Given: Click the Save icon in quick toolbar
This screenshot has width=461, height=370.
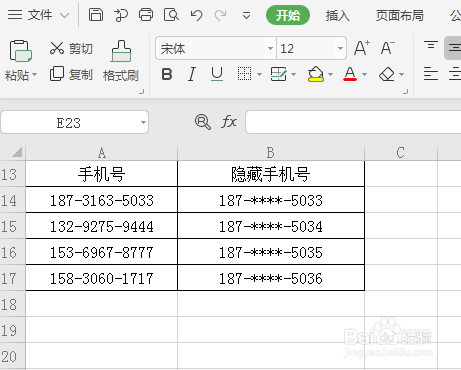Looking at the screenshot, I should pyautogui.click(x=96, y=15).
